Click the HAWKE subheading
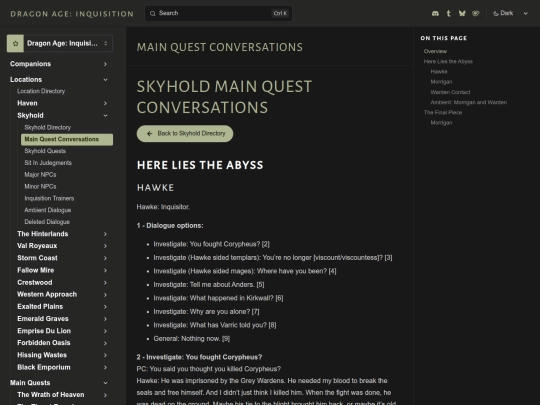This screenshot has width=540, height=405. point(155,188)
